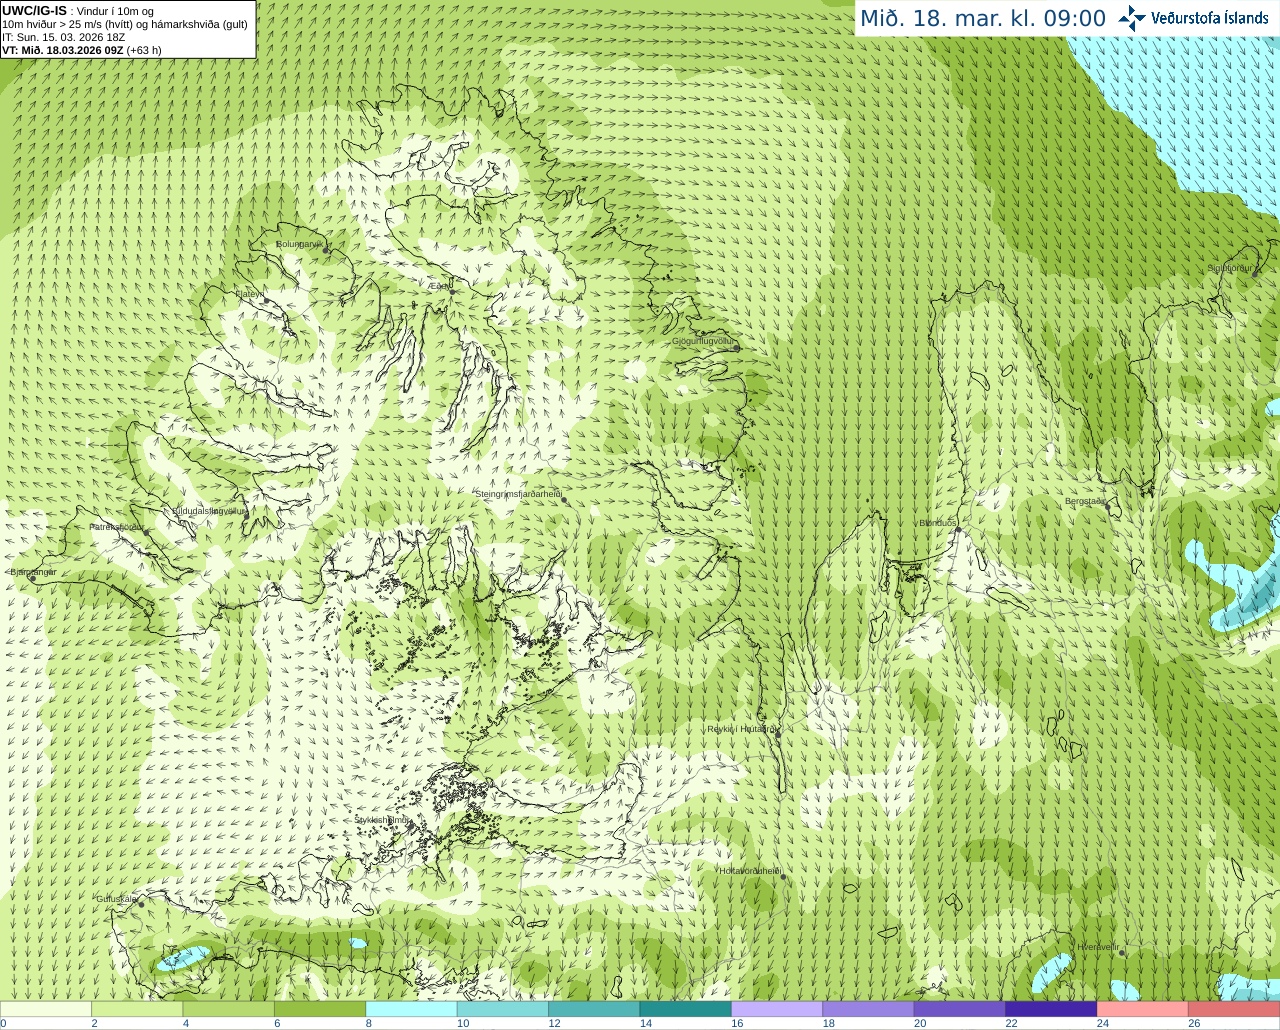
Task: Click the Æðey station label
Action: point(440,286)
